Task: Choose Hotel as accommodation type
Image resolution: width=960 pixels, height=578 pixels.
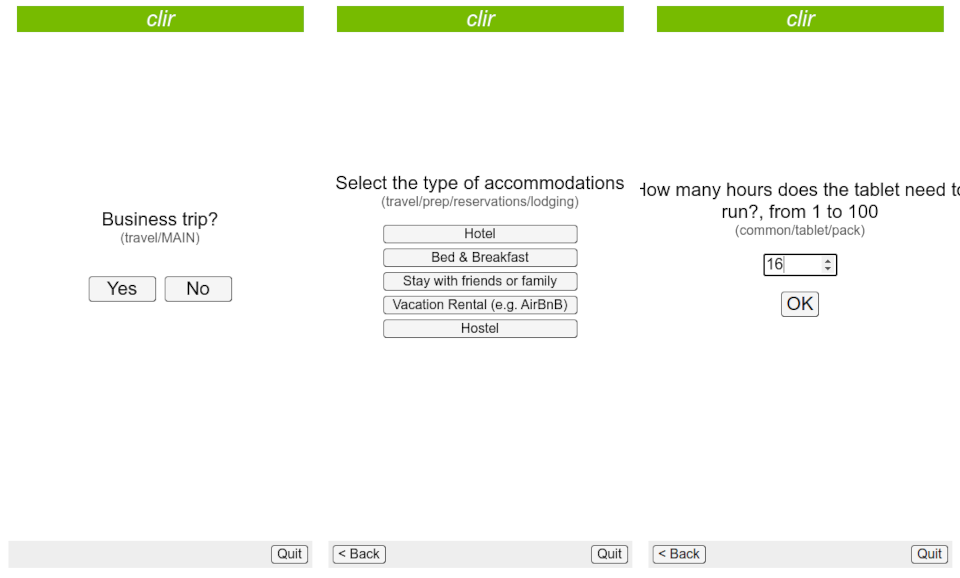Action: tap(480, 234)
